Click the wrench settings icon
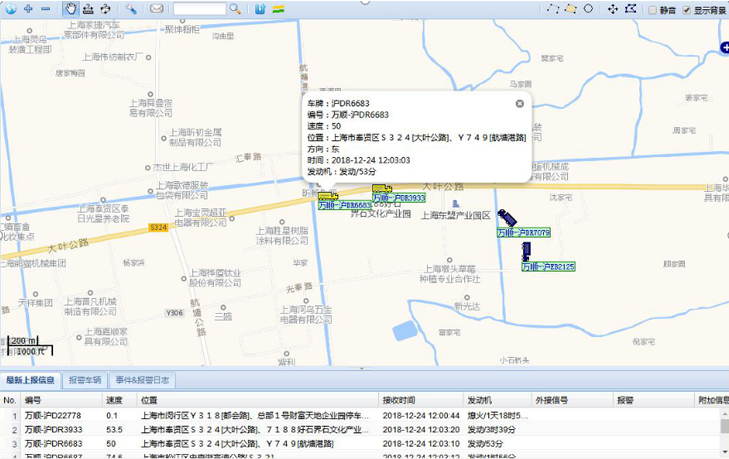Image resolution: width=729 pixels, height=459 pixels. tap(131, 9)
